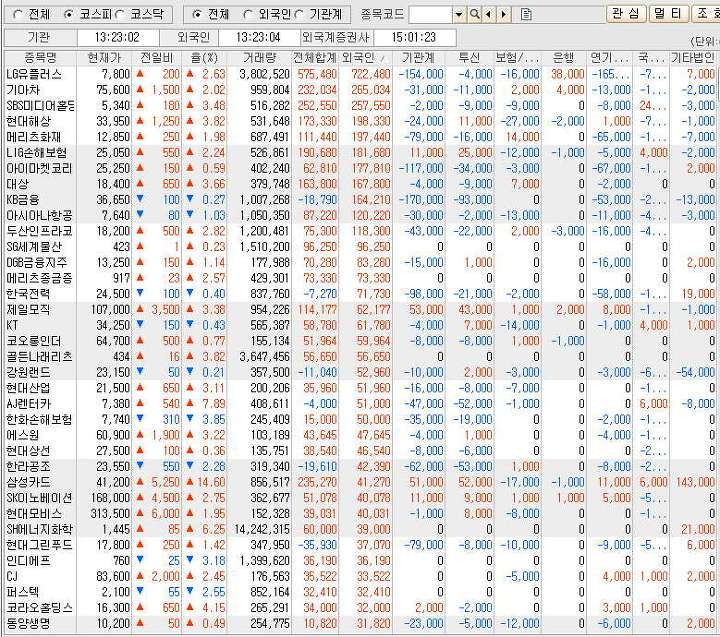Click KB금융 기관계 value -170,000
720x637 pixels.
pyautogui.click(x=421, y=200)
